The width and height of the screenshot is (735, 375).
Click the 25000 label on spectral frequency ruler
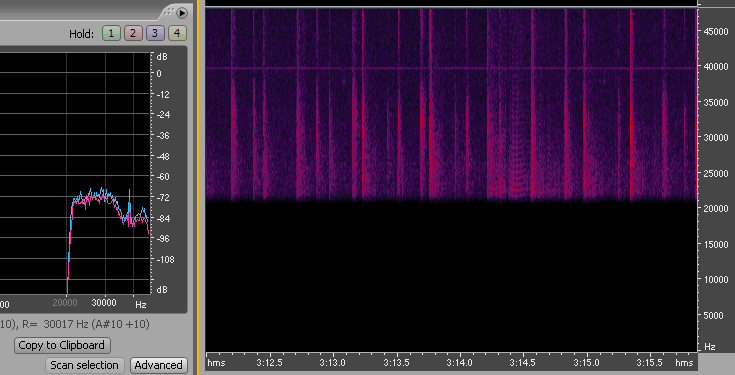(716, 174)
